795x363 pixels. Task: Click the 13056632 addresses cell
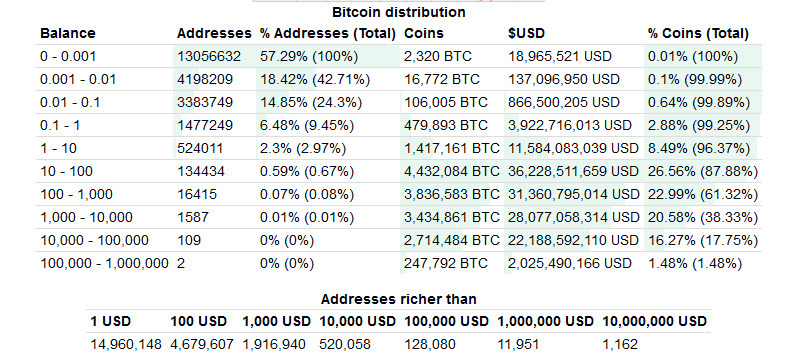click(209, 56)
